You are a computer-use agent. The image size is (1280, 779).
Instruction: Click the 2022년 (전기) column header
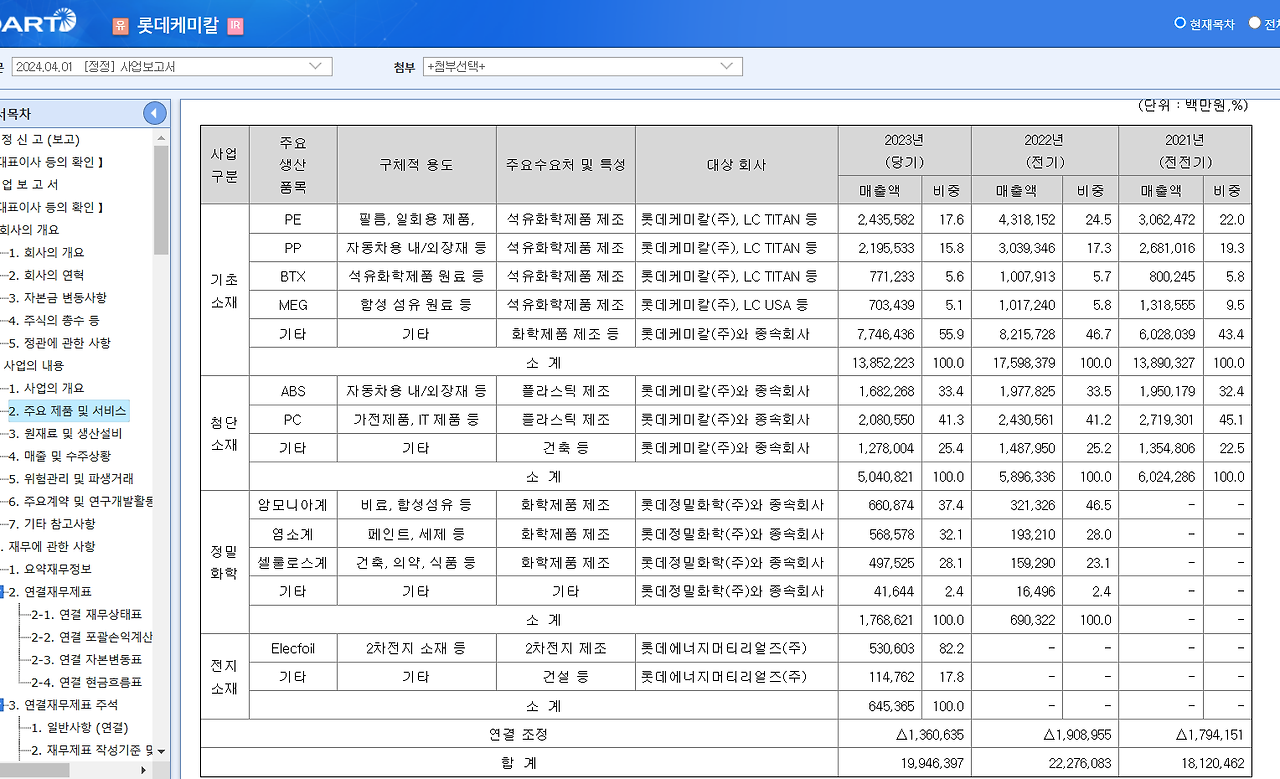(x=1044, y=151)
